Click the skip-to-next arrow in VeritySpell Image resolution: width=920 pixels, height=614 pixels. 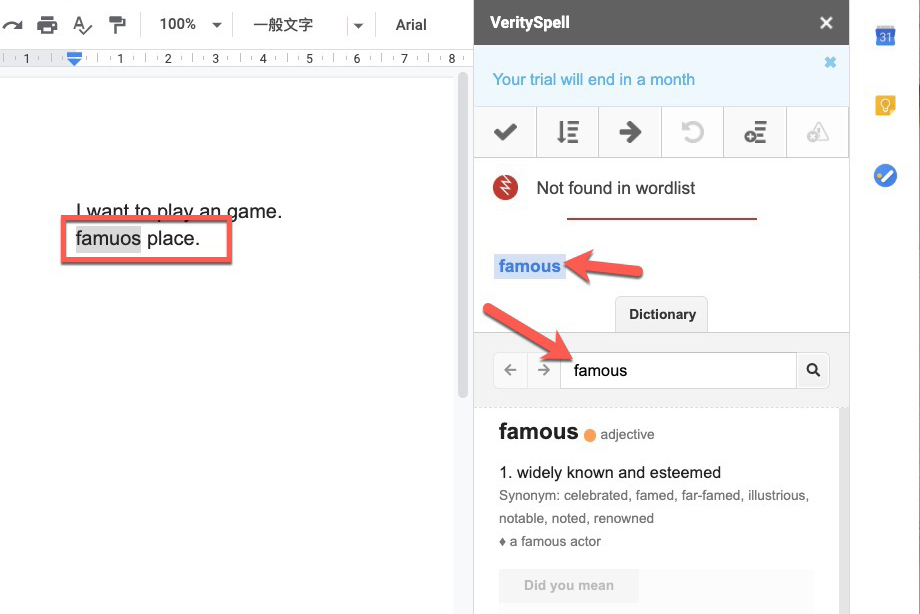629,131
